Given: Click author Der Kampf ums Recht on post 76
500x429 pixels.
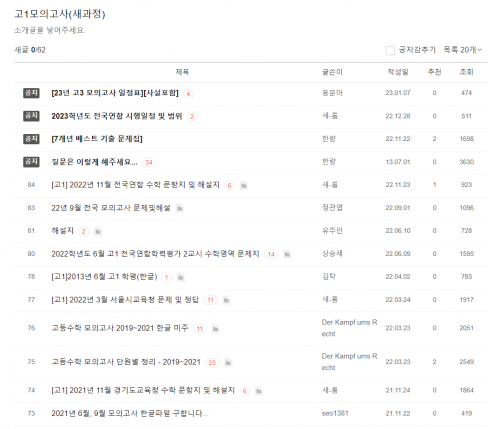Looking at the screenshot, I should click(349, 328).
